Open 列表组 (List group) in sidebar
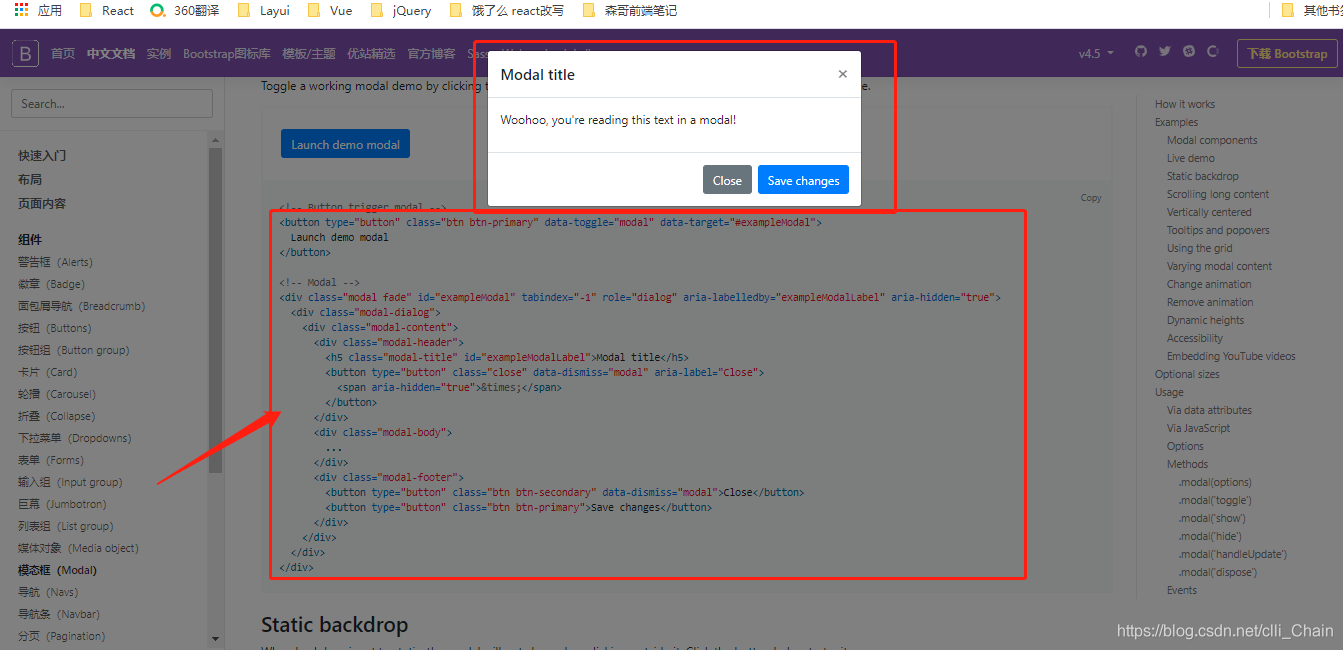The width and height of the screenshot is (1343, 650). tap(65, 526)
